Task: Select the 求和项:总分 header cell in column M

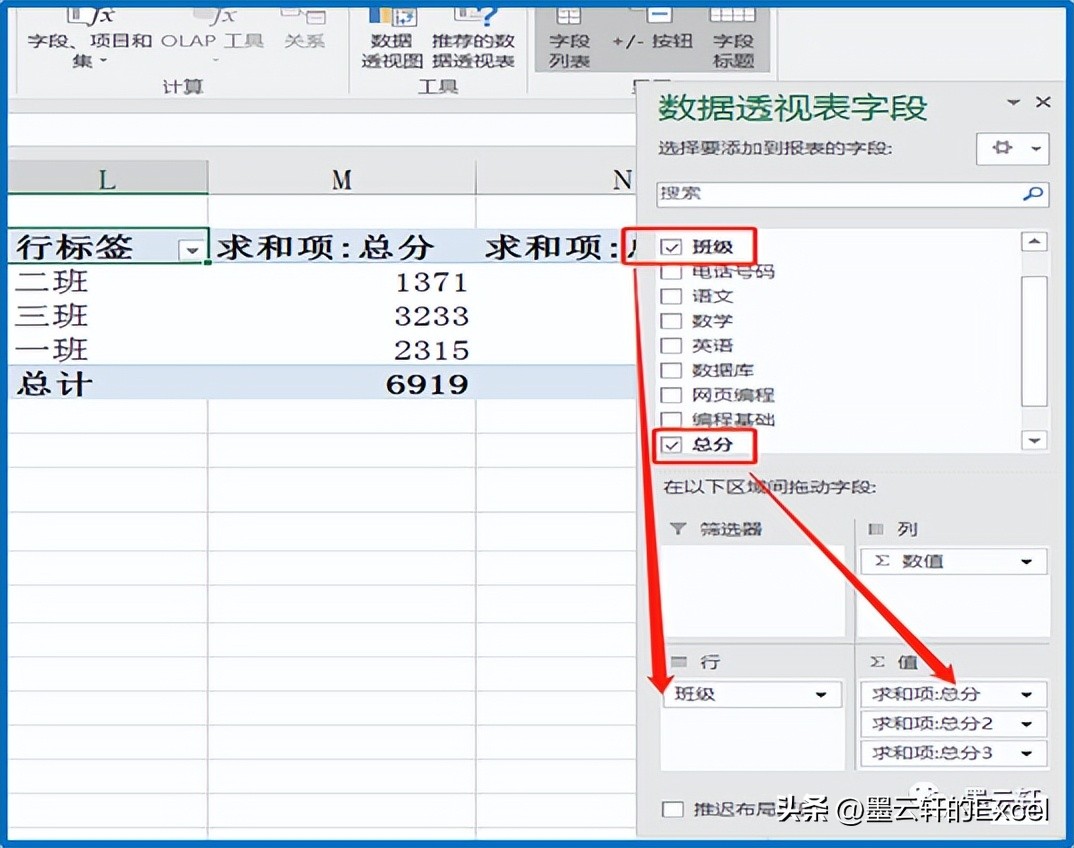Action: [x=342, y=247]
